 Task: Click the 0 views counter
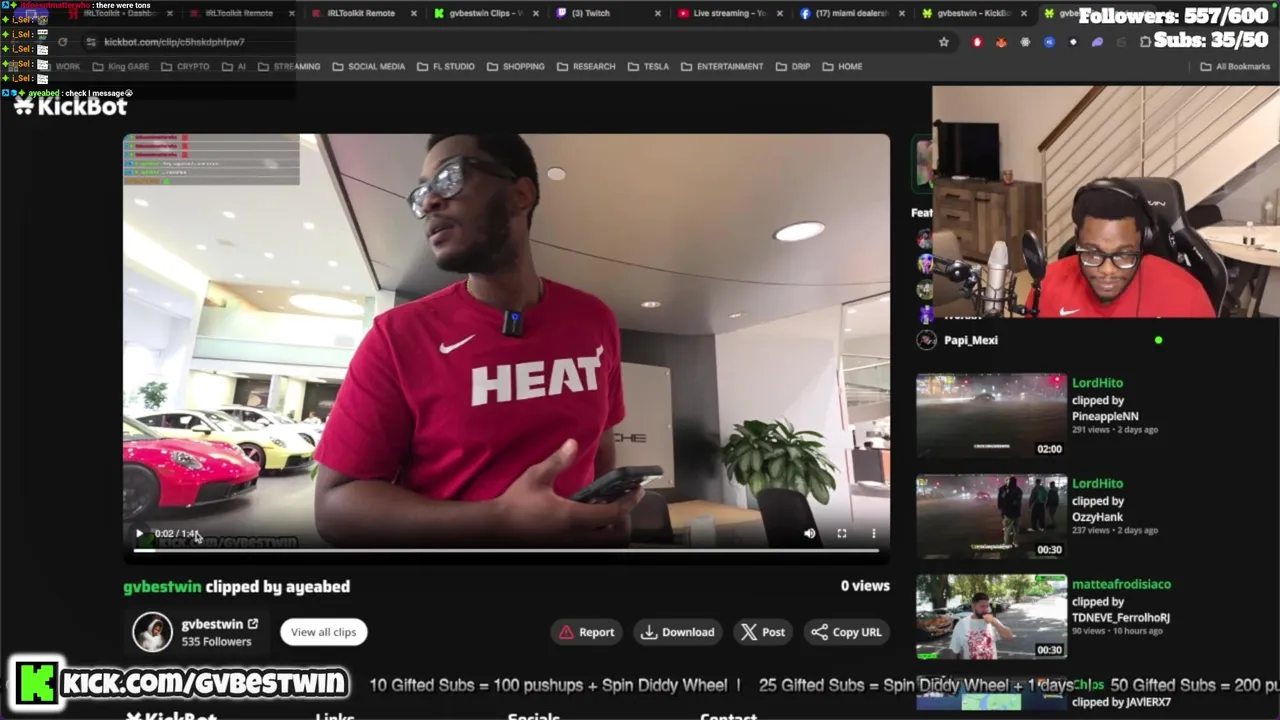pyautogui.click(x=865, y=586)
